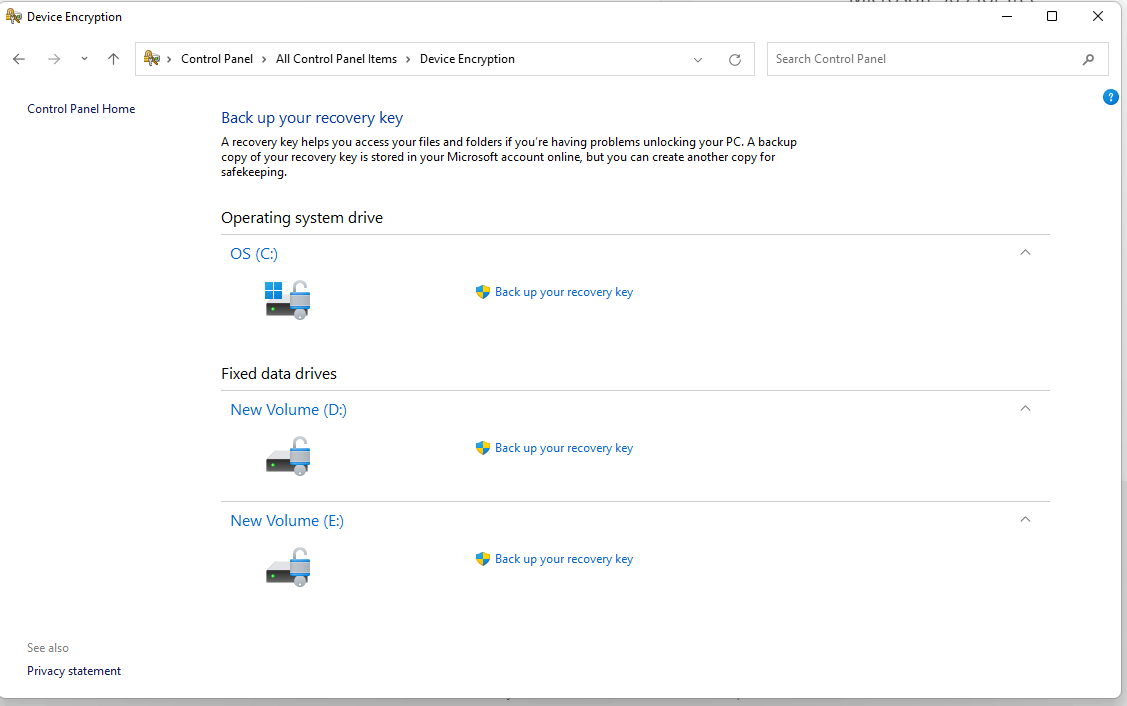Open recent pages with the history chevron

click(84, 59)
